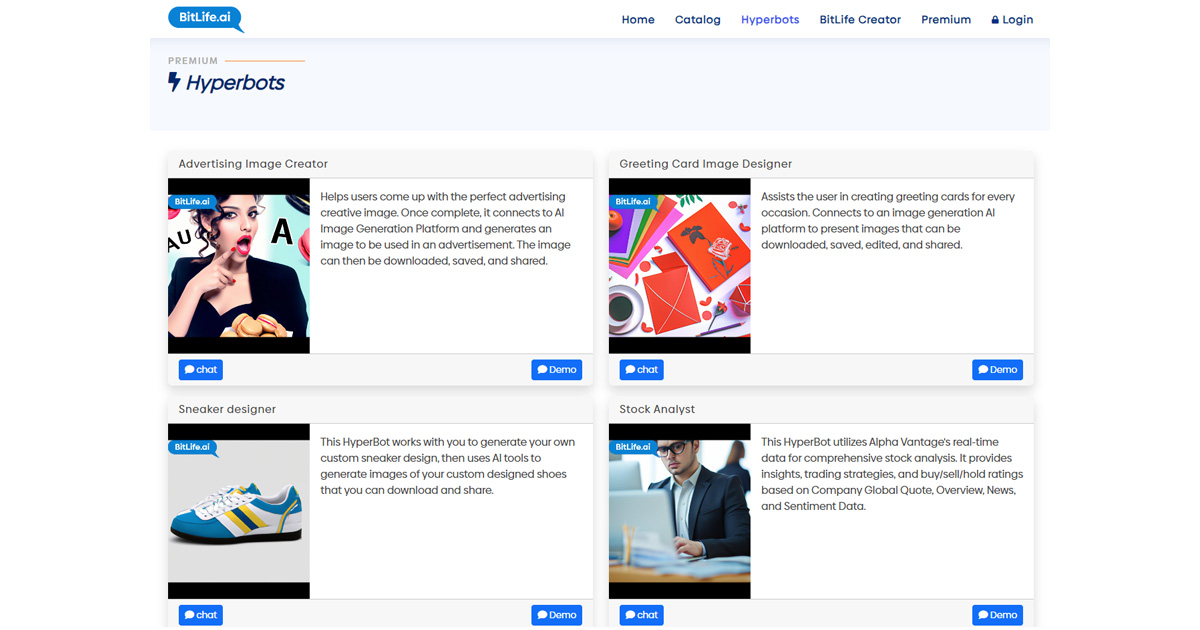Go to Home in navigation bar
This screenshot has height=630, width=1200.
(x=638, y=20)
